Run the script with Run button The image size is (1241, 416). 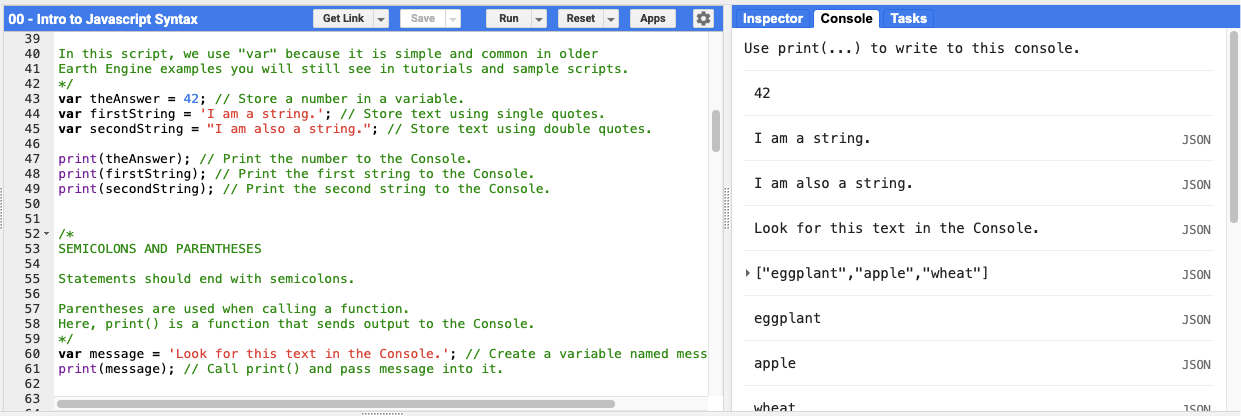[x=509, y=18]
